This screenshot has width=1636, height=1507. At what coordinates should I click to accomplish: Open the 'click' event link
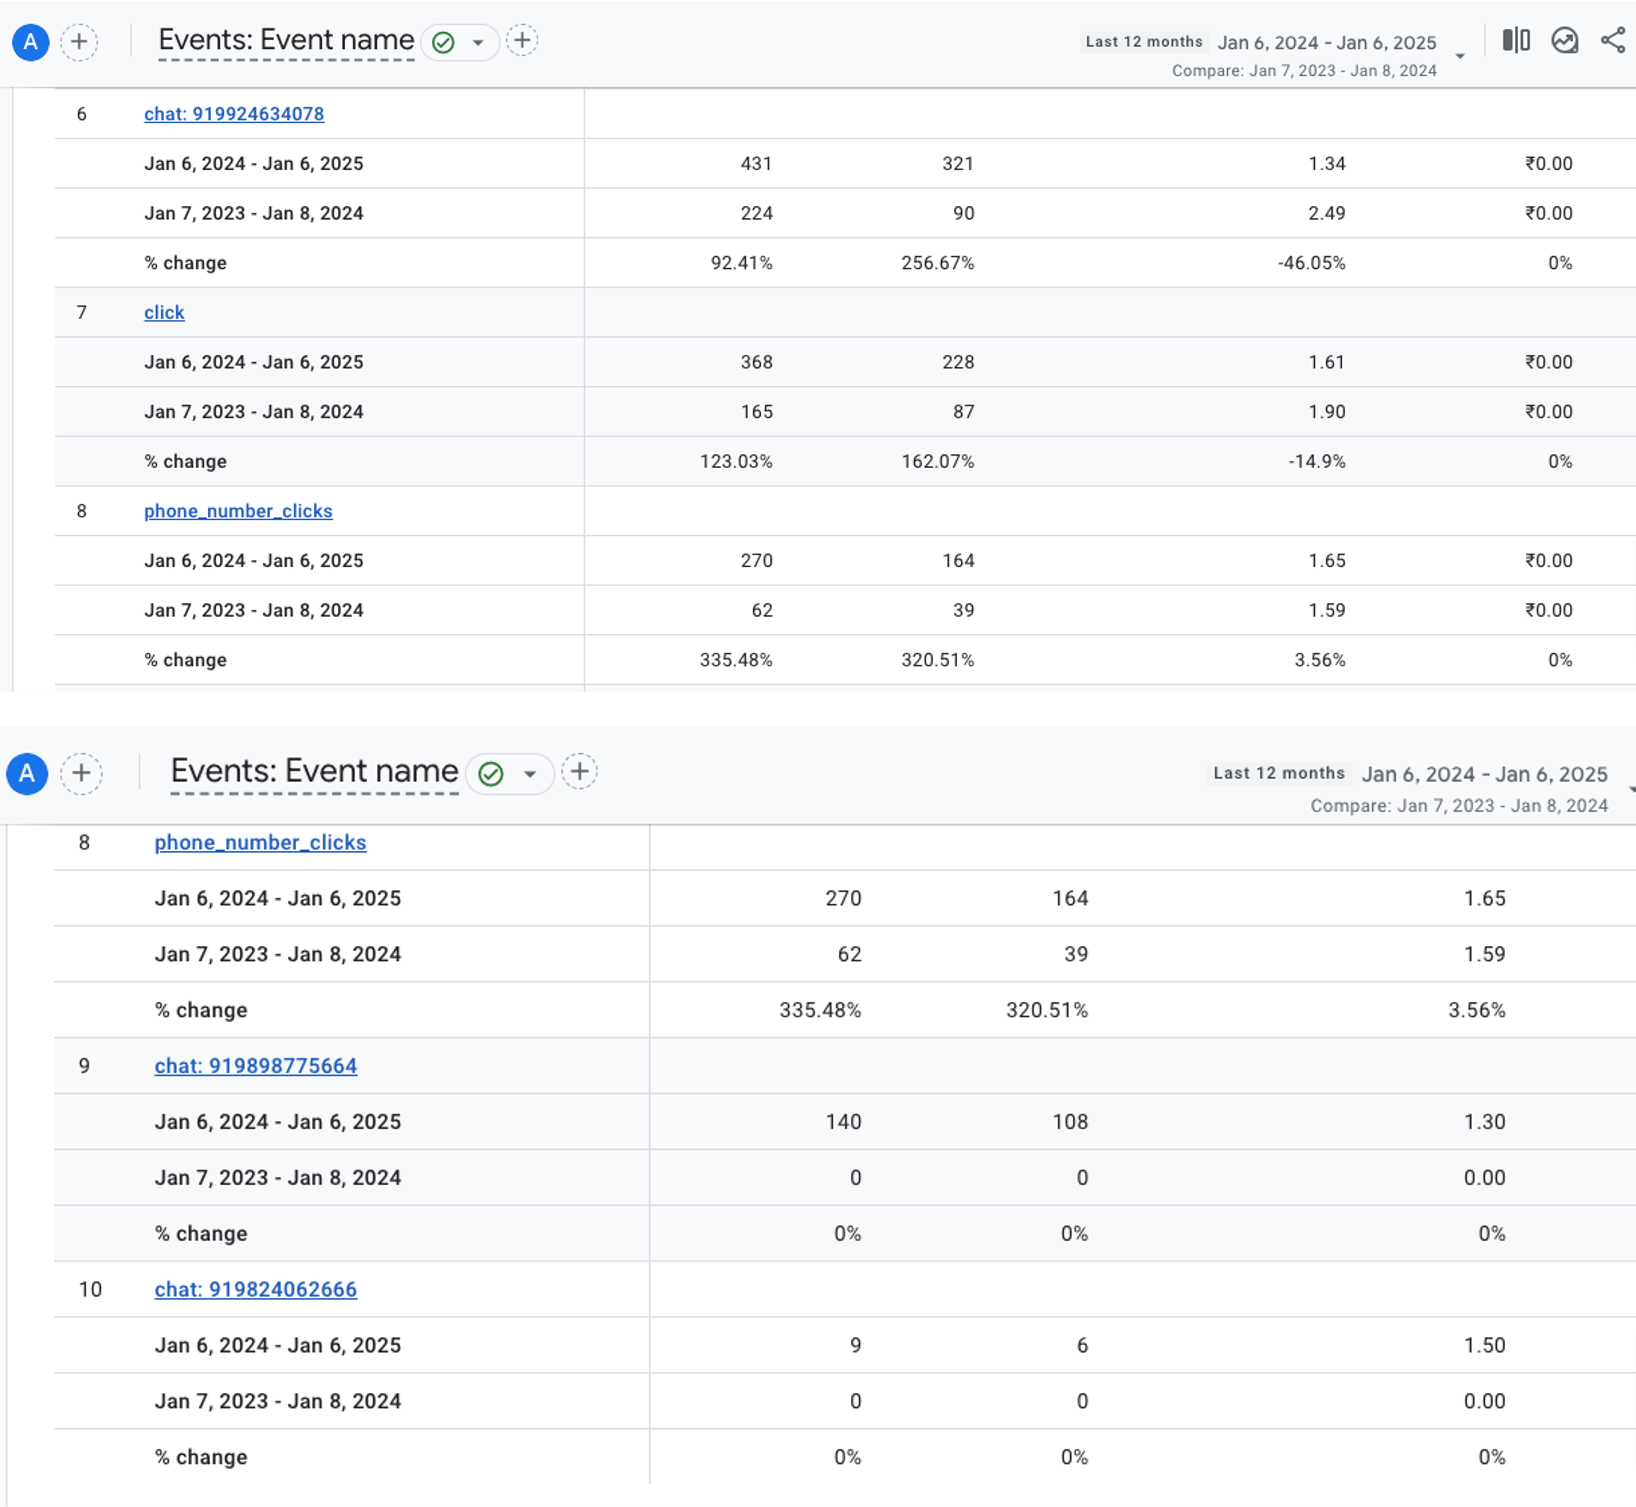164,312
